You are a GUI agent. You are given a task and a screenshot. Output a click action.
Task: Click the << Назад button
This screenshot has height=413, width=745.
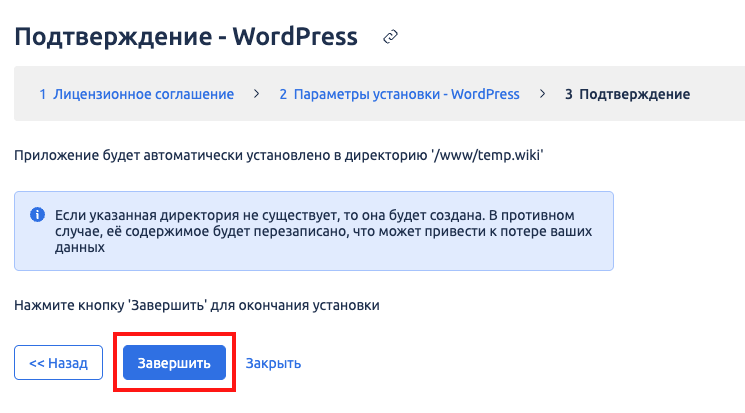pyautogui.click(x=58, y=363)
